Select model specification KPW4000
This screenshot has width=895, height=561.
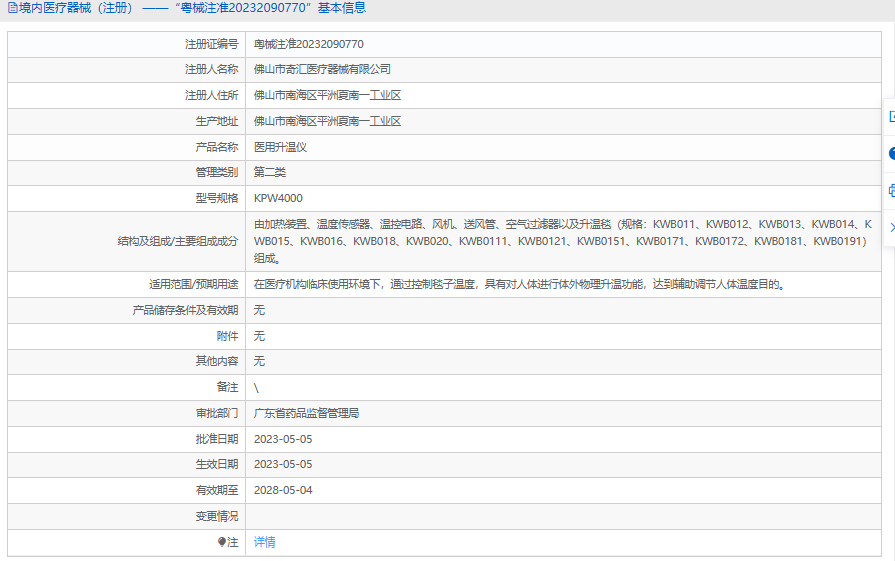(x=278, y=198)
